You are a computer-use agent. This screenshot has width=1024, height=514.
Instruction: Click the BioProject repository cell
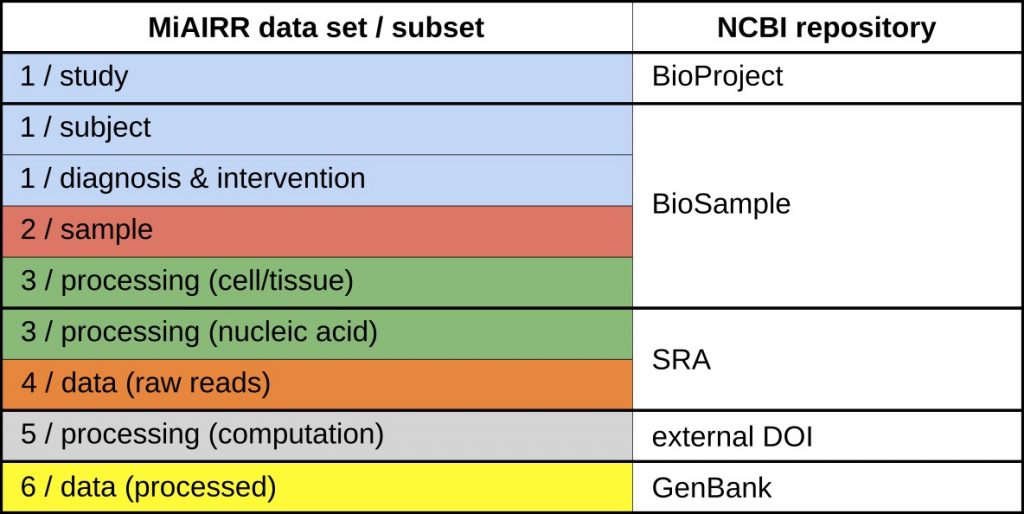(x=827, y=78)
